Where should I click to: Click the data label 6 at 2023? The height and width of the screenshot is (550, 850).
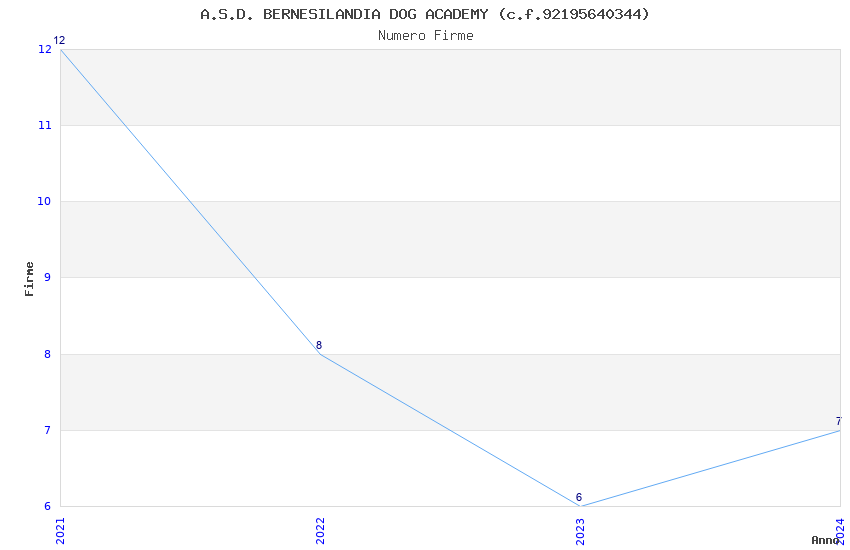coord(578,497)
